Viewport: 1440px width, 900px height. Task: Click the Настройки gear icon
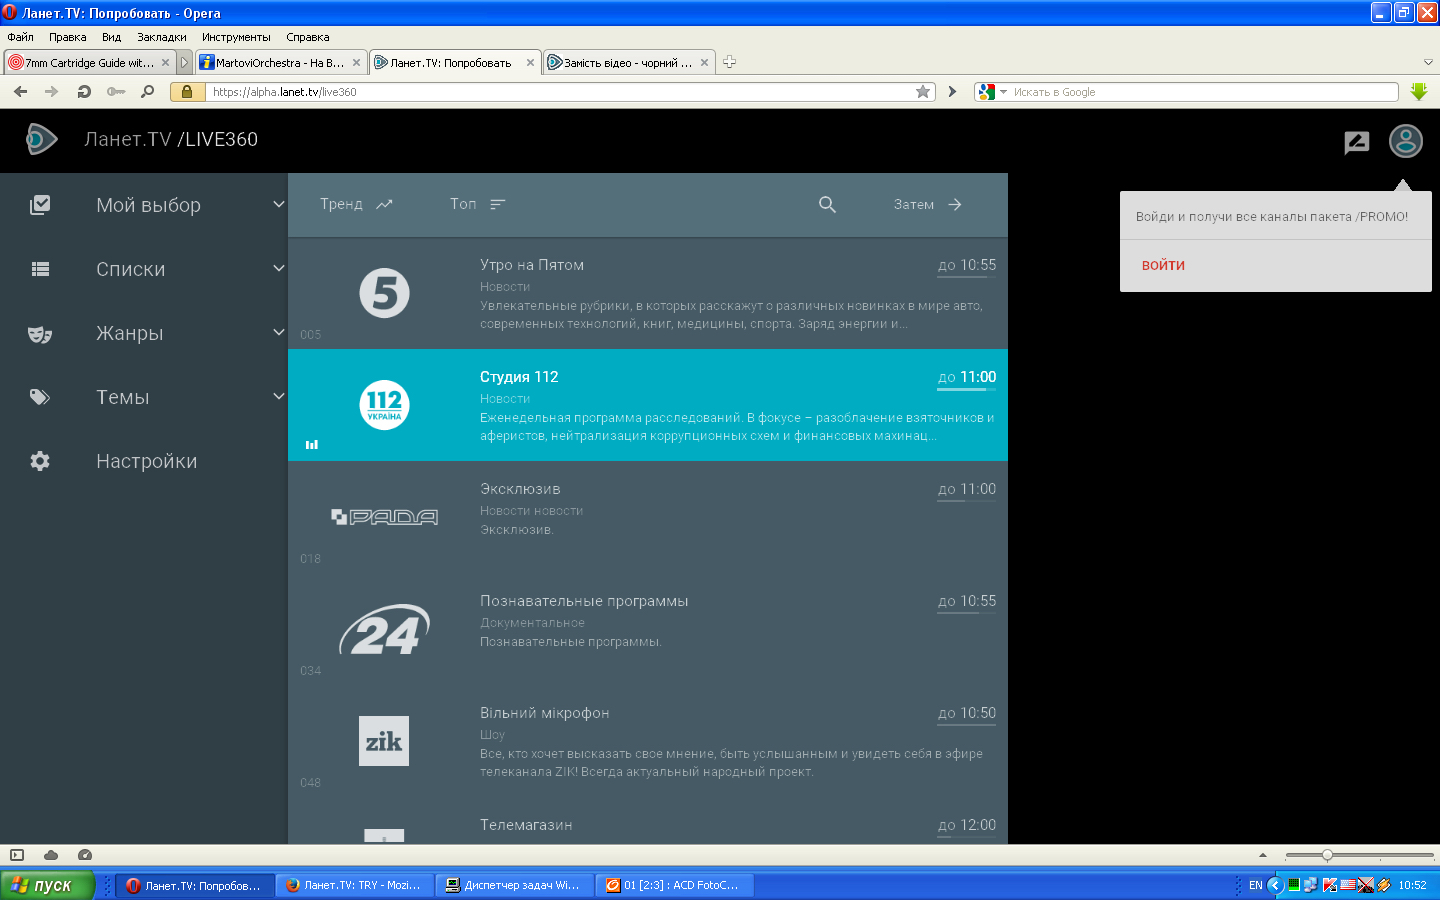click(x=40, y=461)
